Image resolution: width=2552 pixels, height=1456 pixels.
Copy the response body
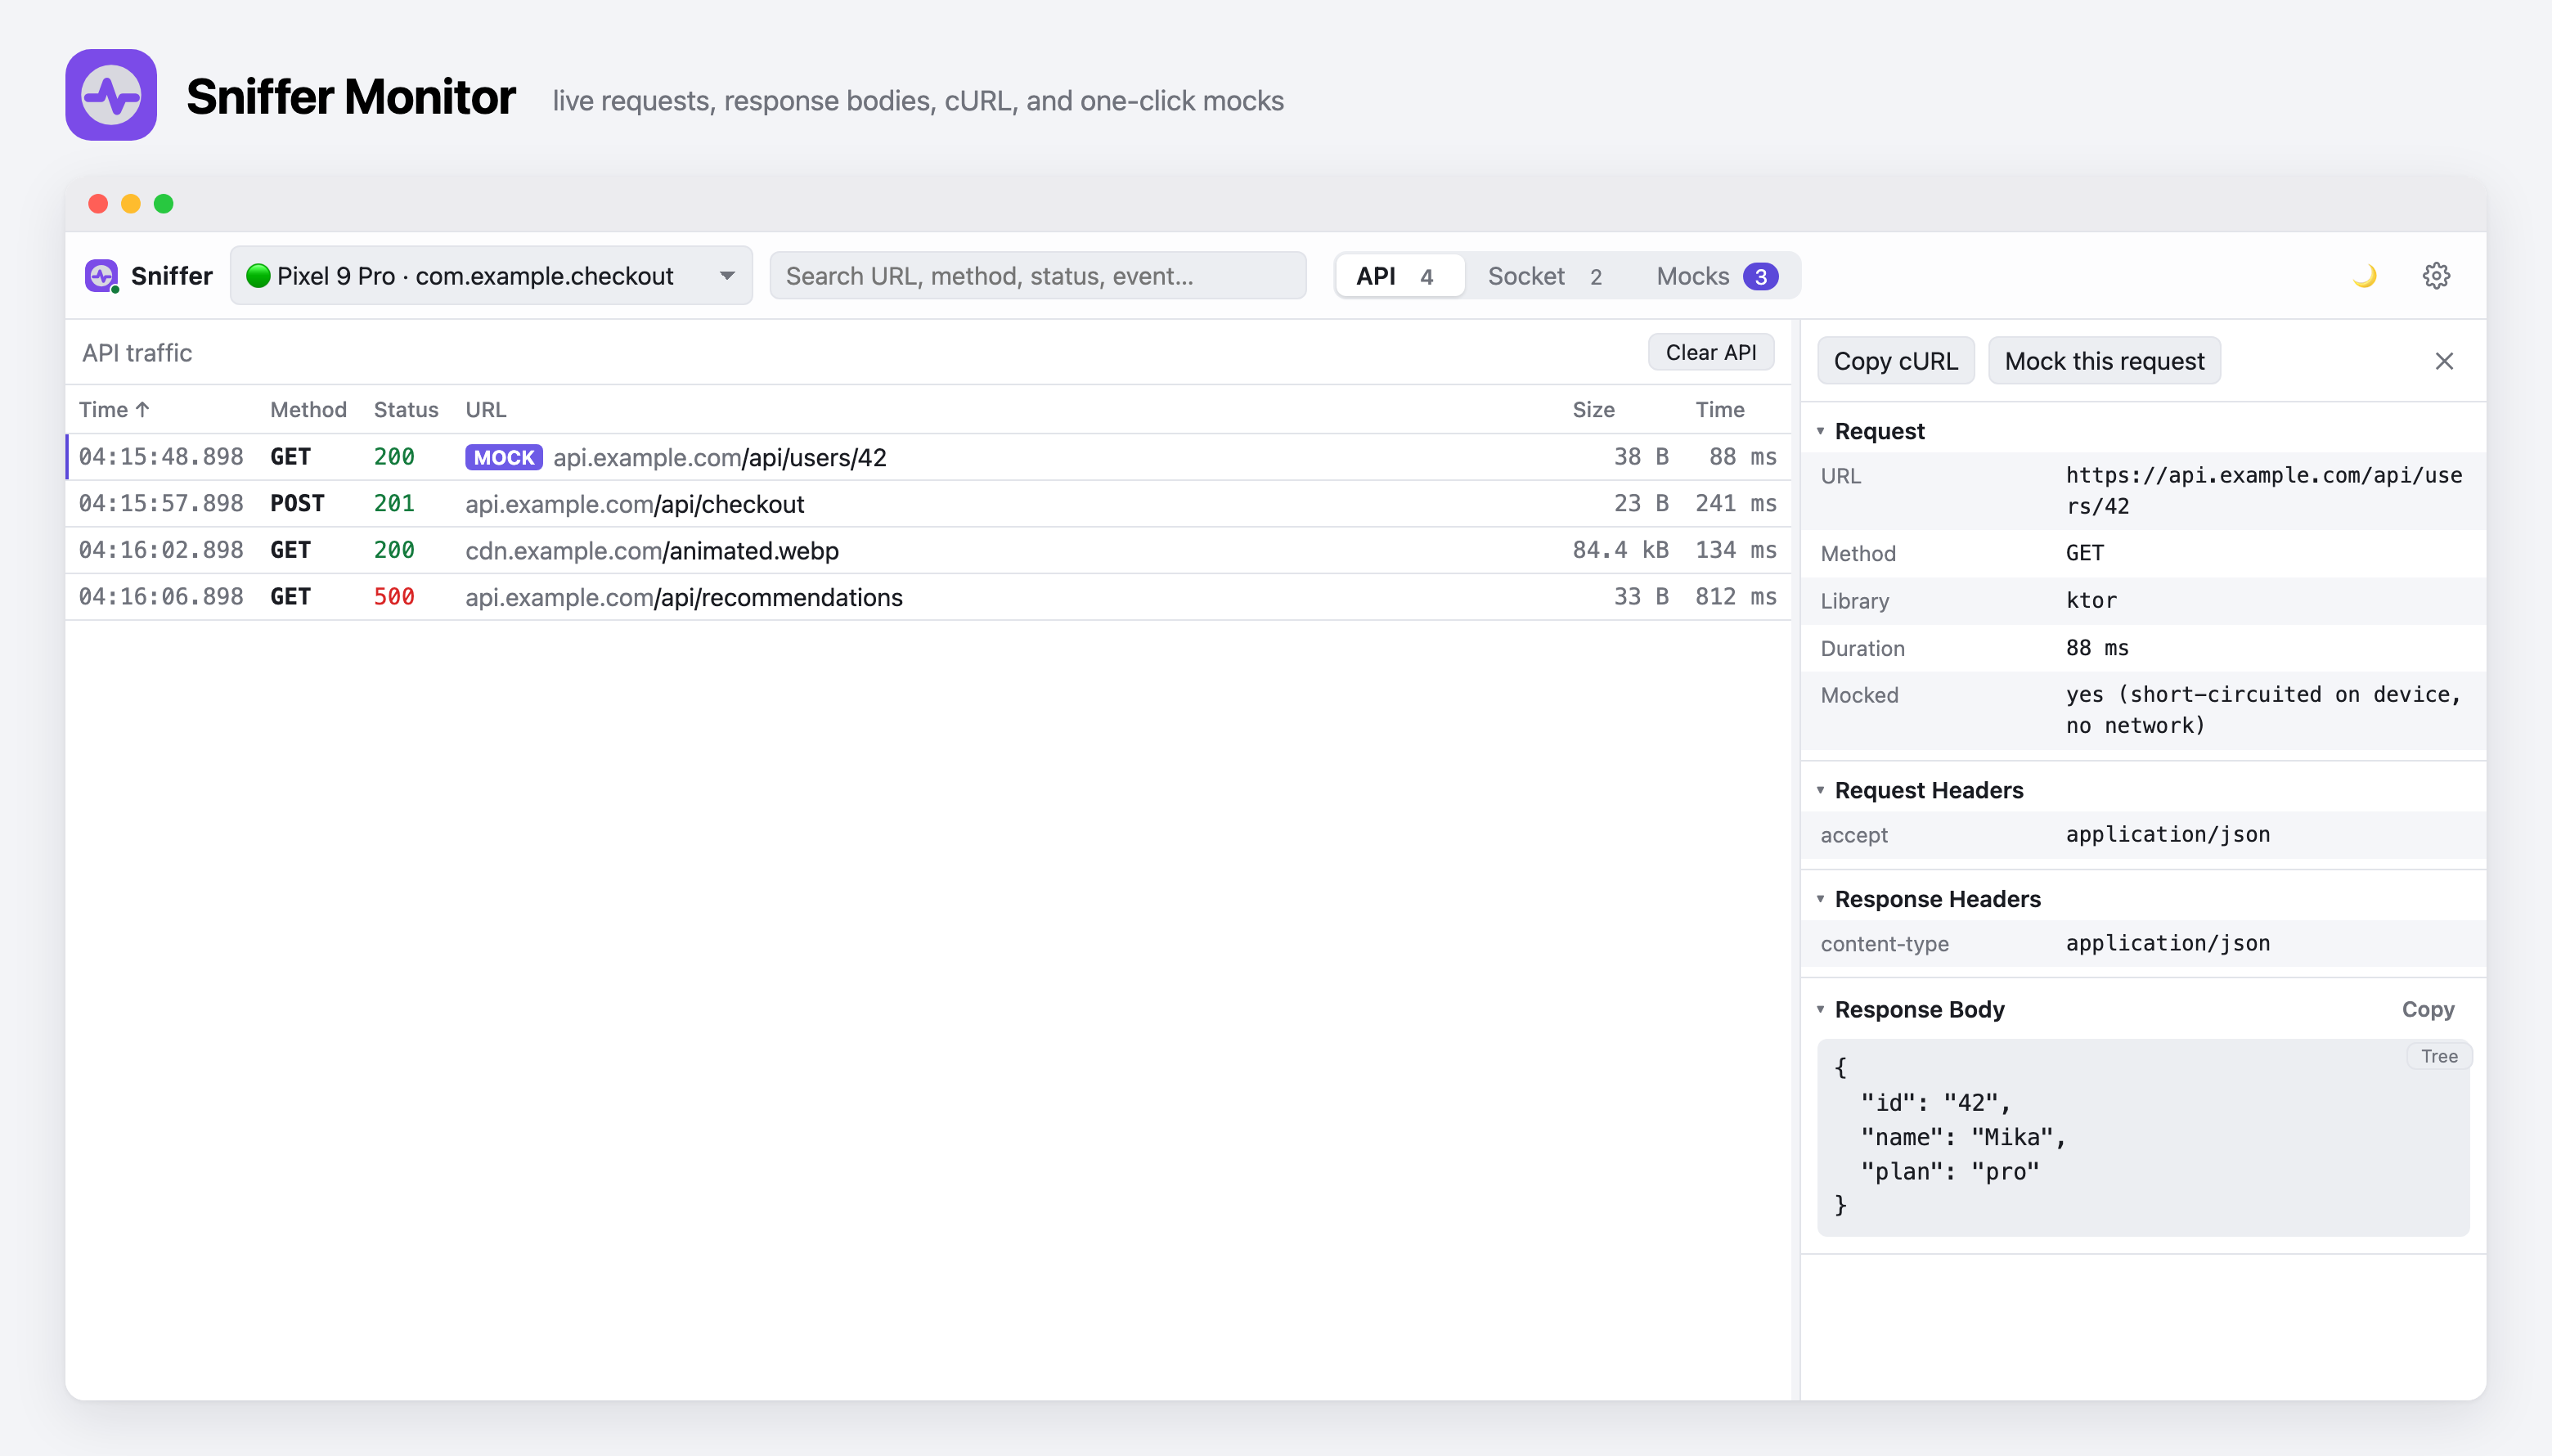(2428, 1009)
